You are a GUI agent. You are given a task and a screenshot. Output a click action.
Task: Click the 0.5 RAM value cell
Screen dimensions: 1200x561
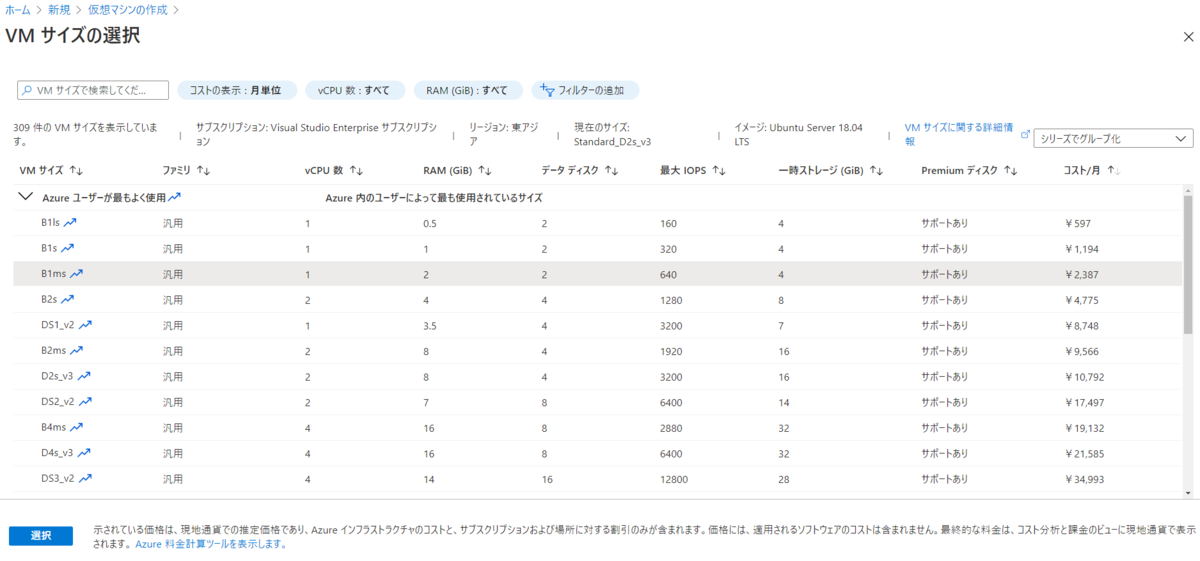tap(430, 222)
